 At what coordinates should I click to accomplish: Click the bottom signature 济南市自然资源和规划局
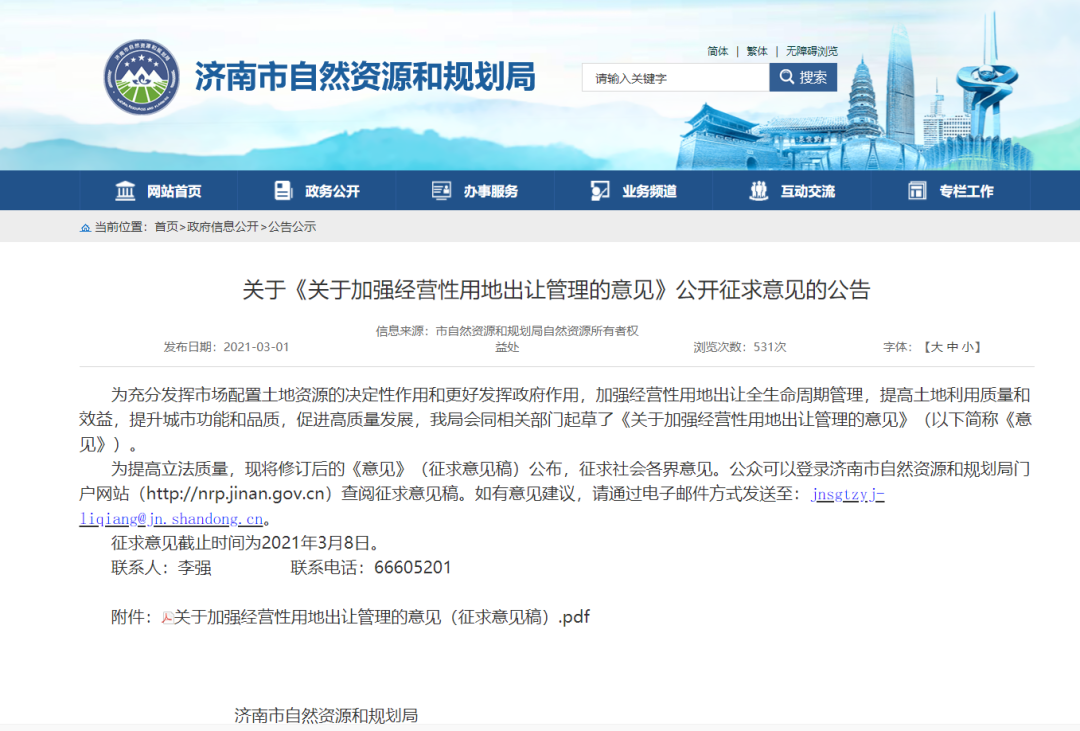point(326,716)
